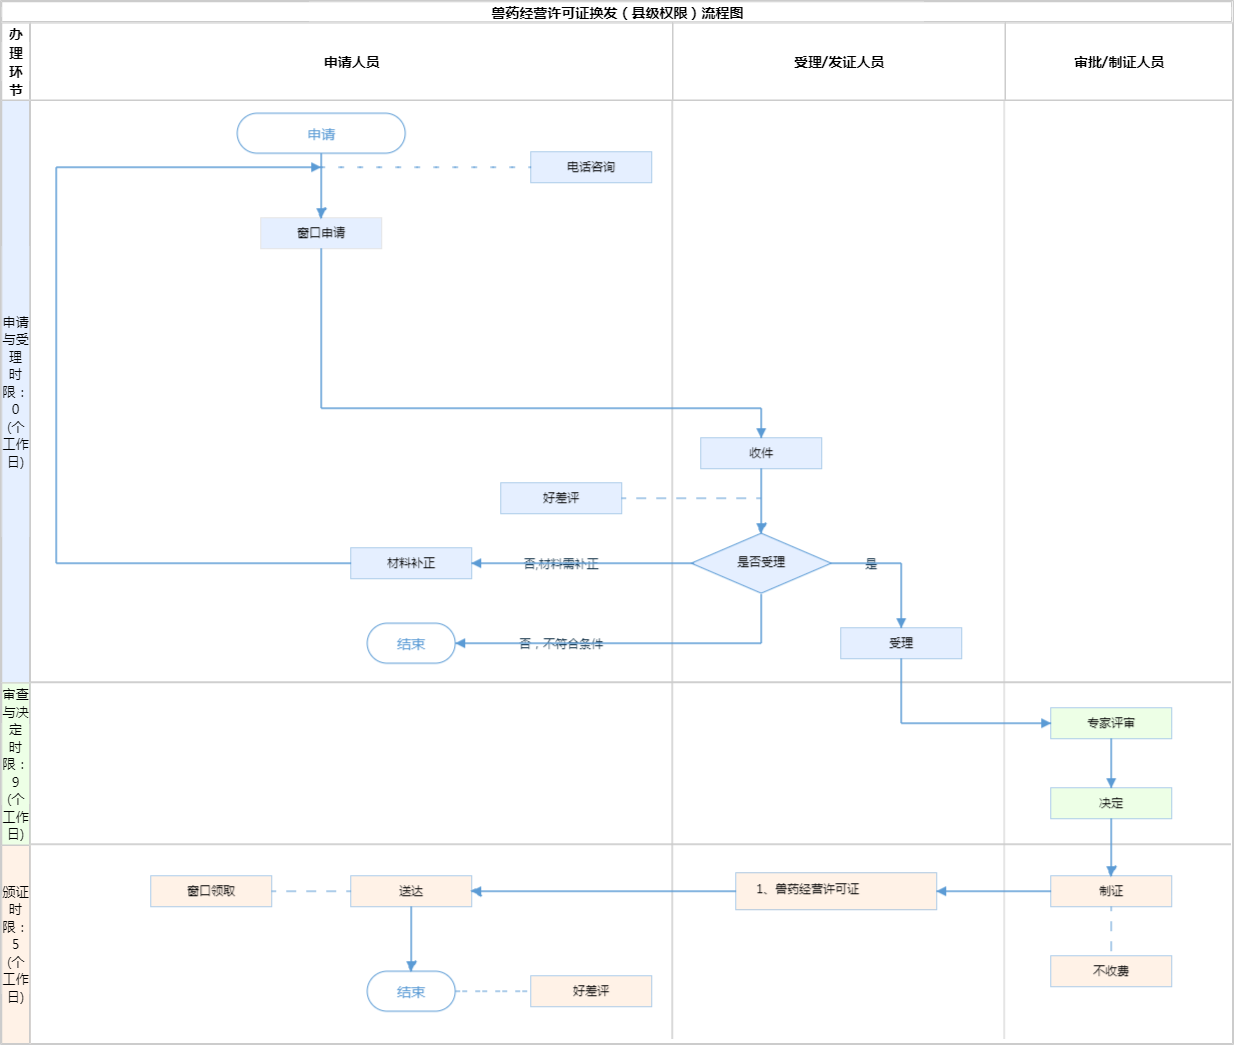Select the 收件 process box

761,453
